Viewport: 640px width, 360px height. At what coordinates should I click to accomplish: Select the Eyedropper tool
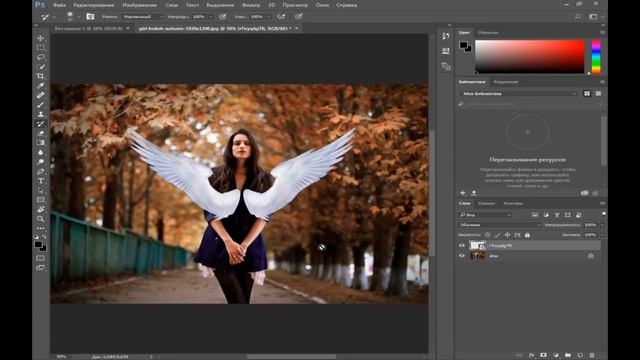pos(40,86)
